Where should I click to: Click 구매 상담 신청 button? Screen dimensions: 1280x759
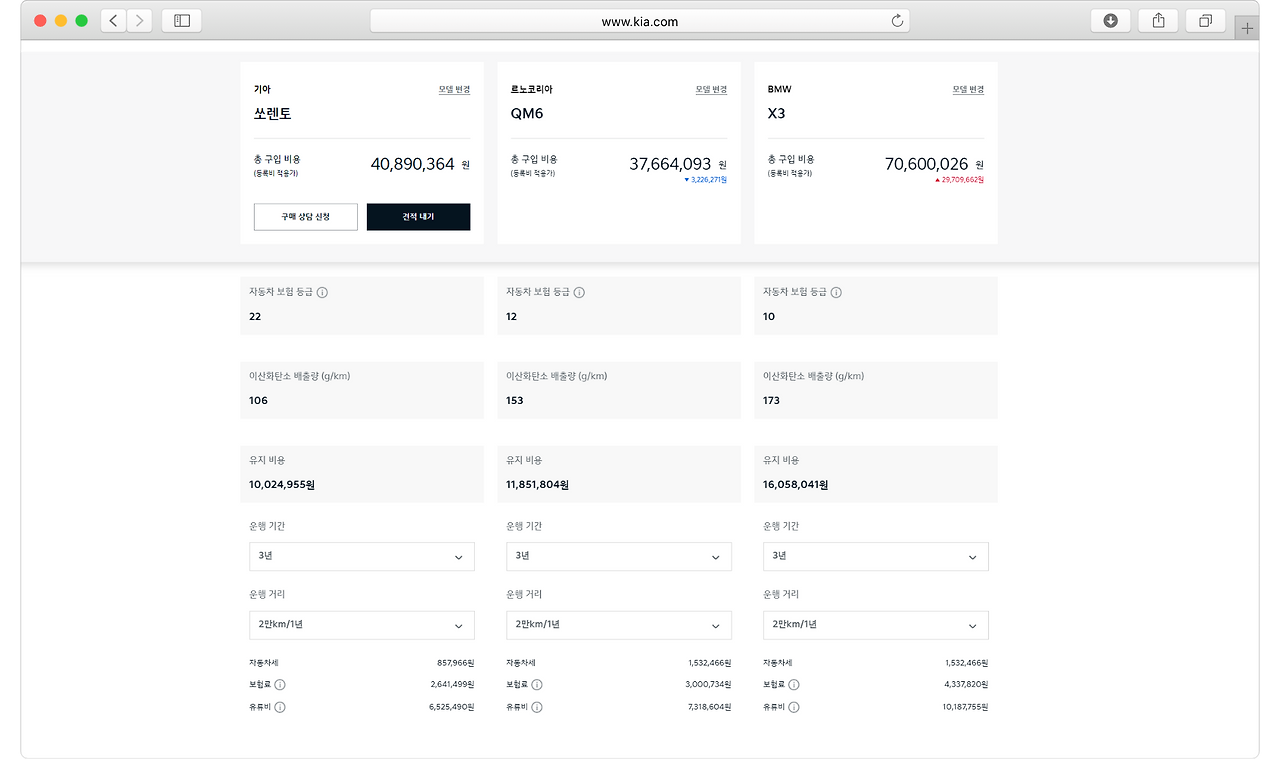pyautogui.click(x=306, y=217)
